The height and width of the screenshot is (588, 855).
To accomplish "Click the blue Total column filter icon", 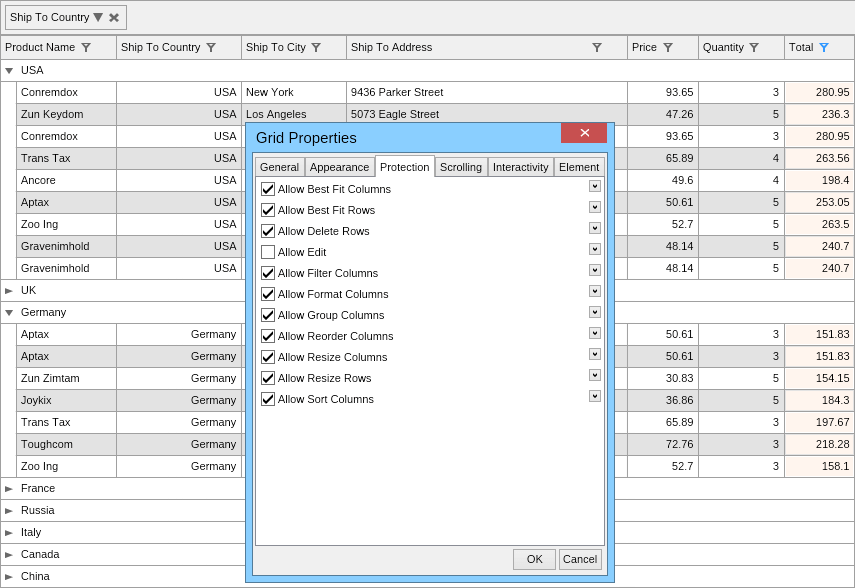I will [824, 47].
